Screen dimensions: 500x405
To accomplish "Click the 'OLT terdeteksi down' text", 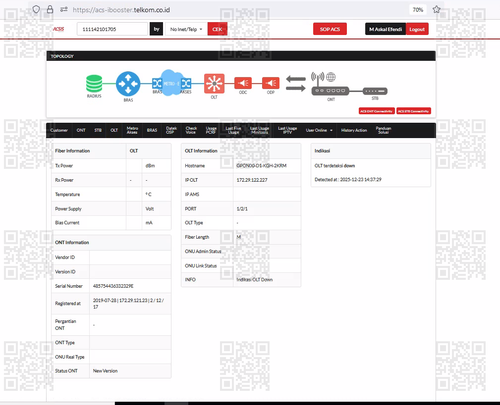I will coord(335,166).
